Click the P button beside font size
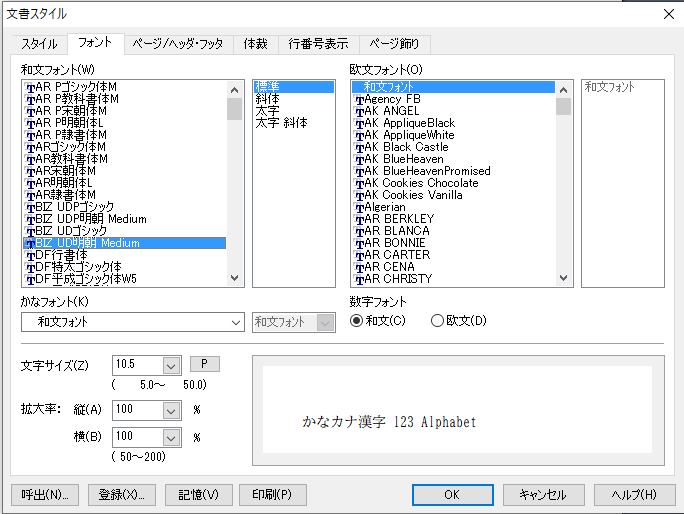The width and height of the screenshot is (684, 514). [x=204, y=364]
